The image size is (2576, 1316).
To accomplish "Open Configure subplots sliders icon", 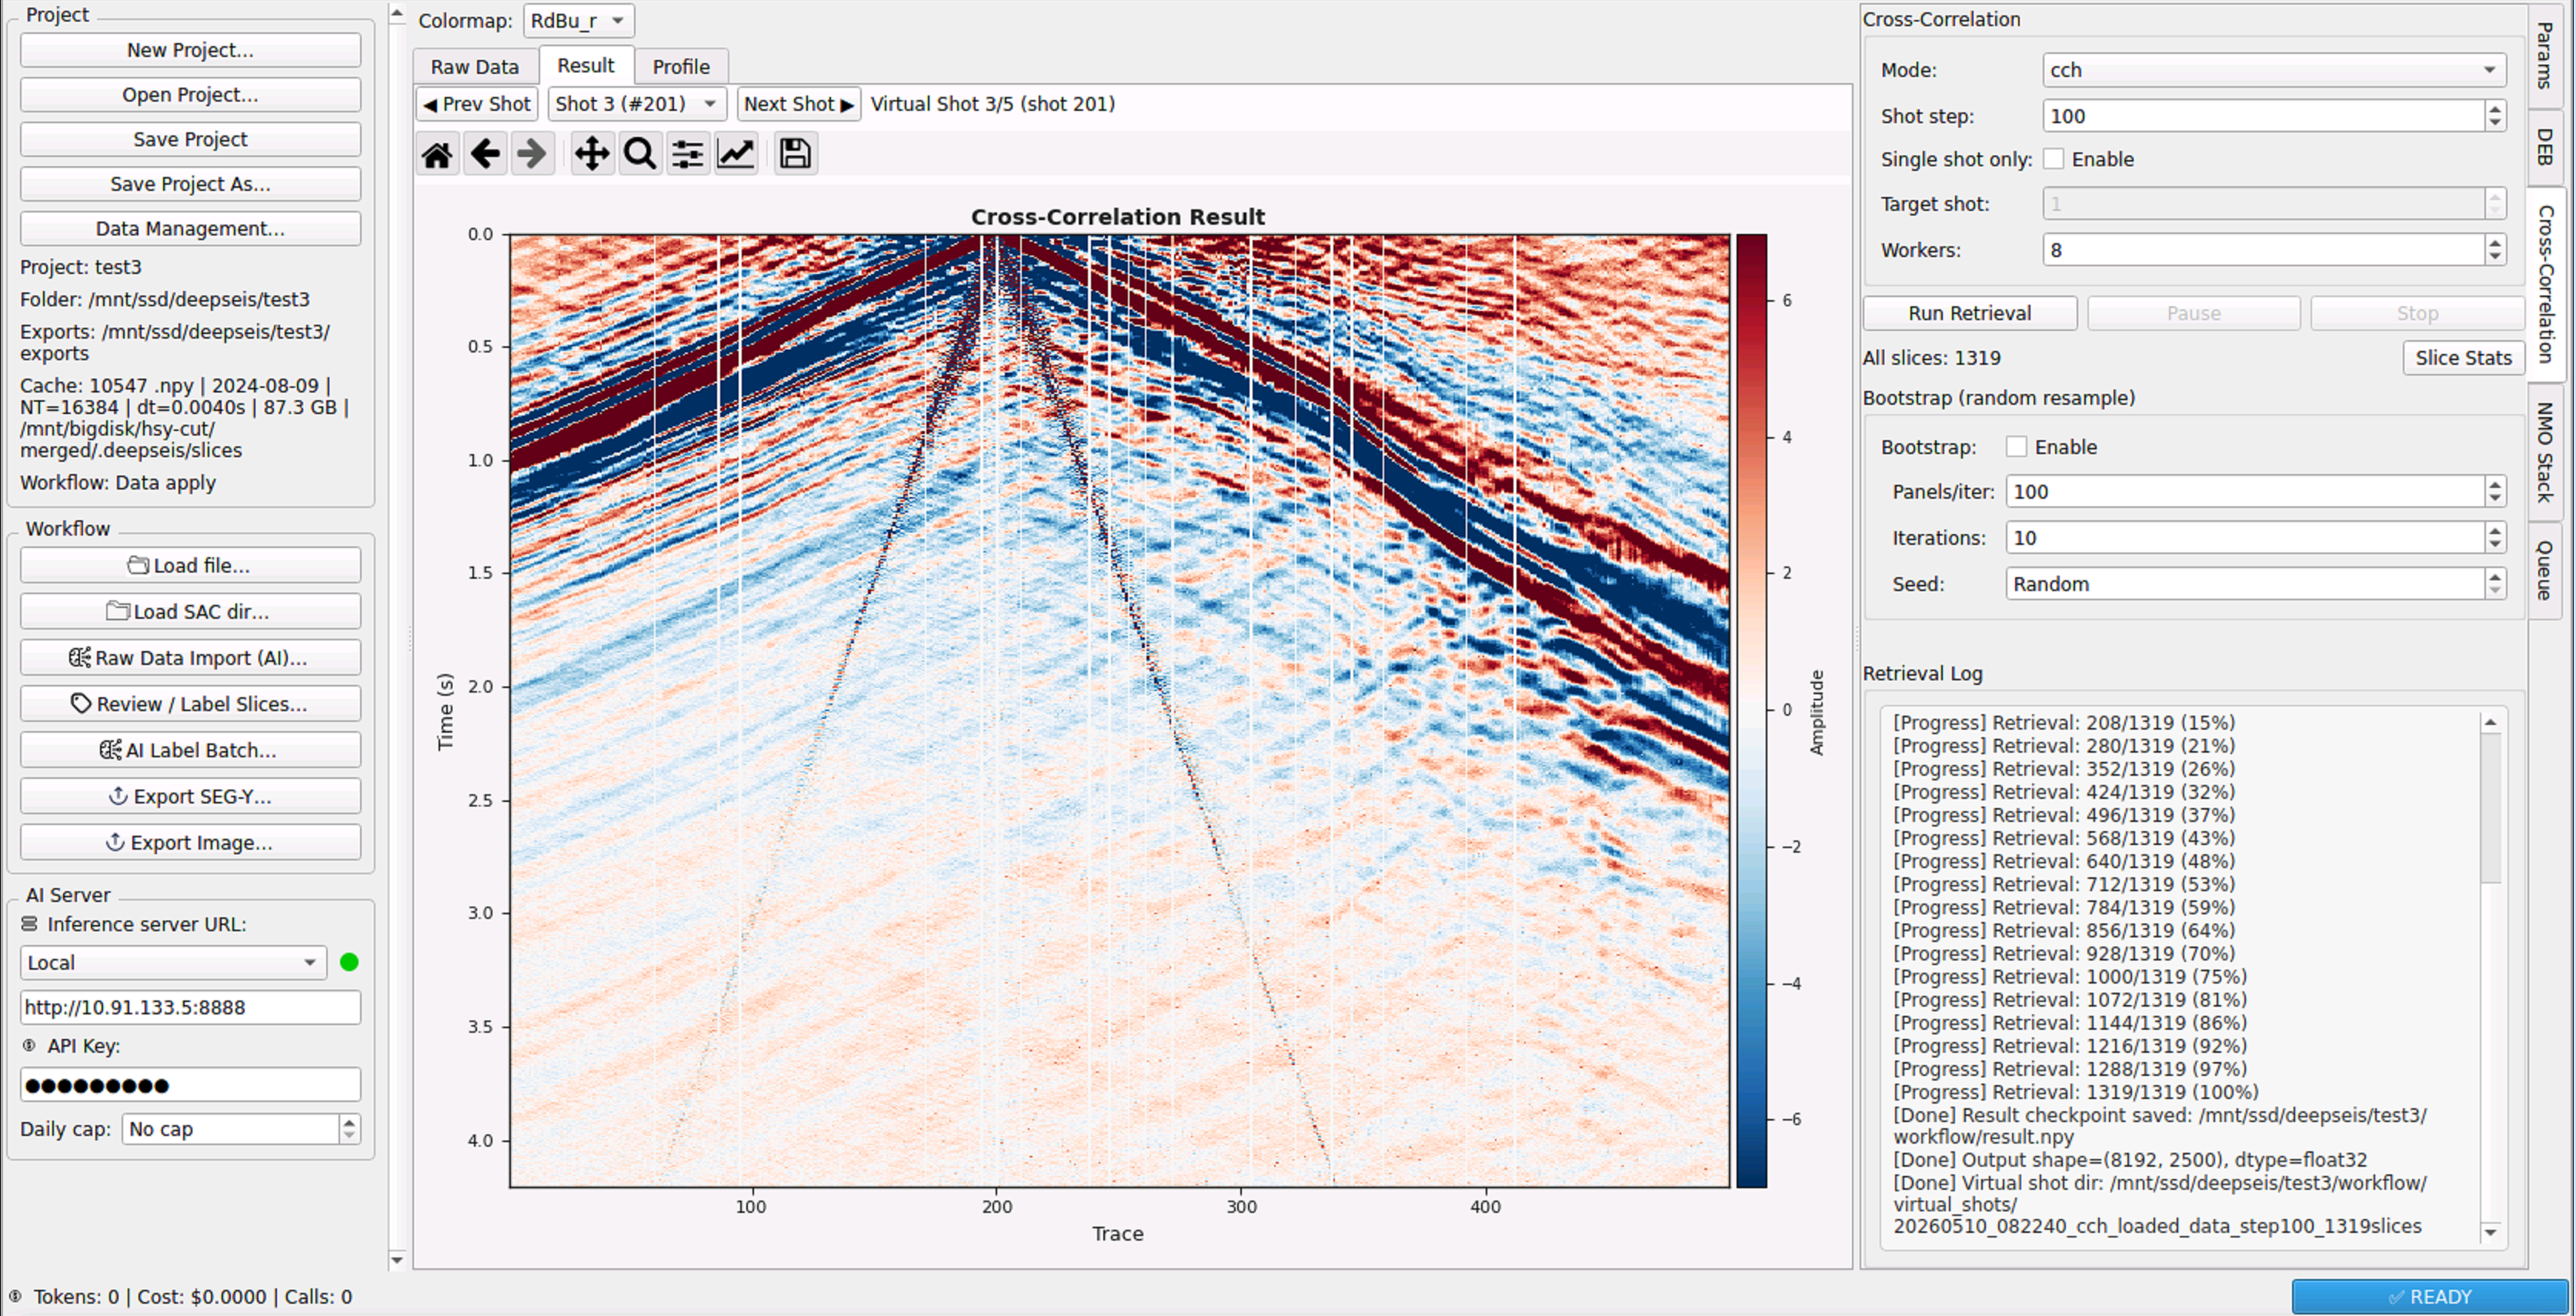I will click(x=688, y=154).
